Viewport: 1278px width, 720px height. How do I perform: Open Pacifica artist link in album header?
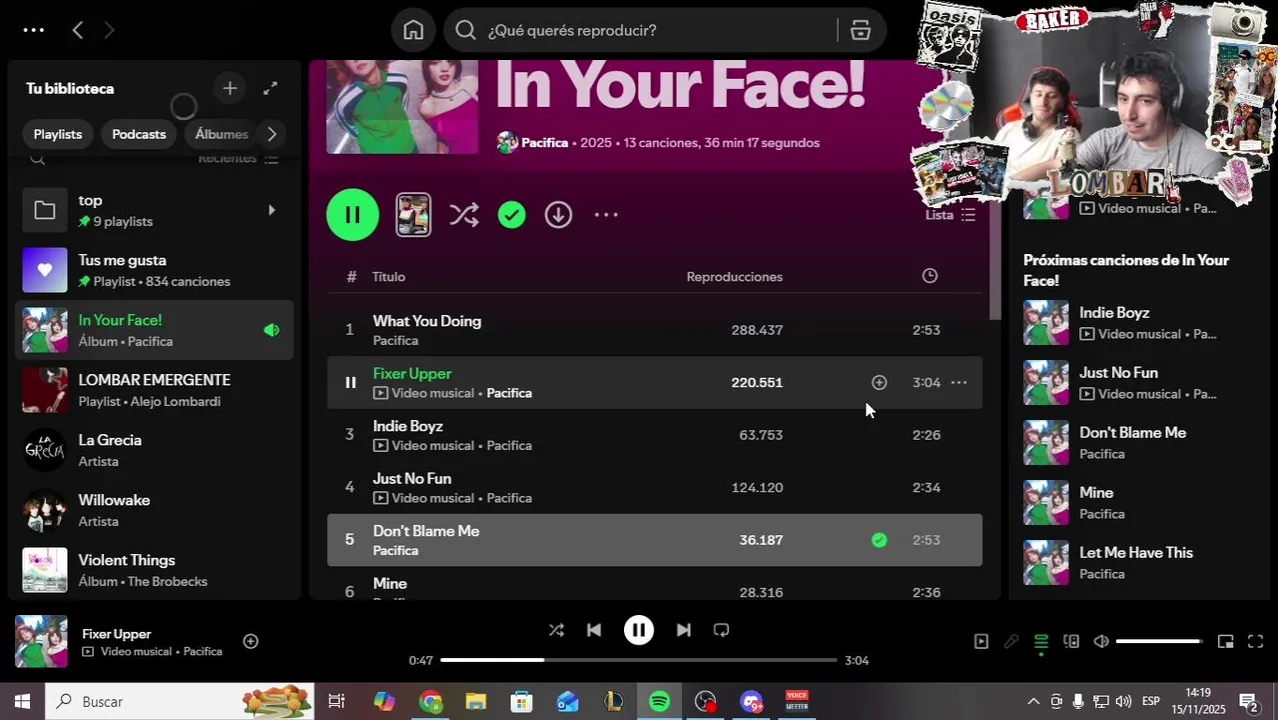(544, 142)
